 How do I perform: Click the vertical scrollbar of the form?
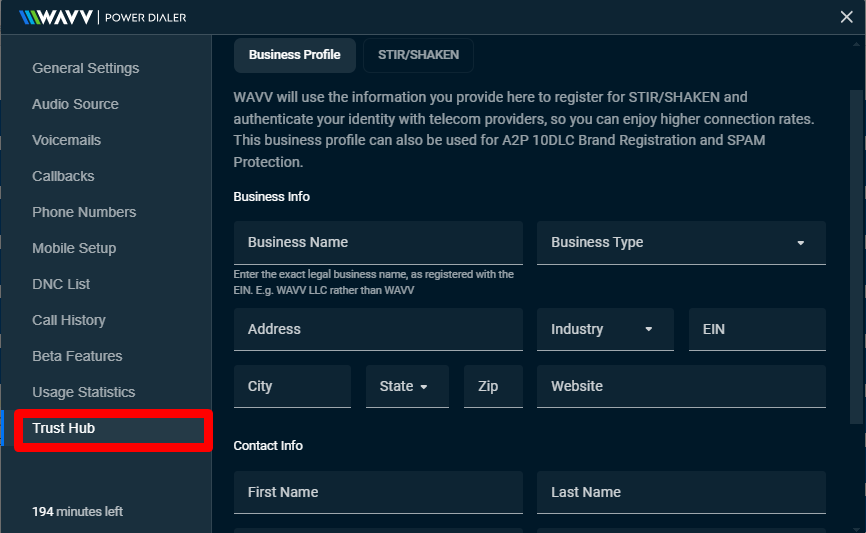[x=856, y=257]
